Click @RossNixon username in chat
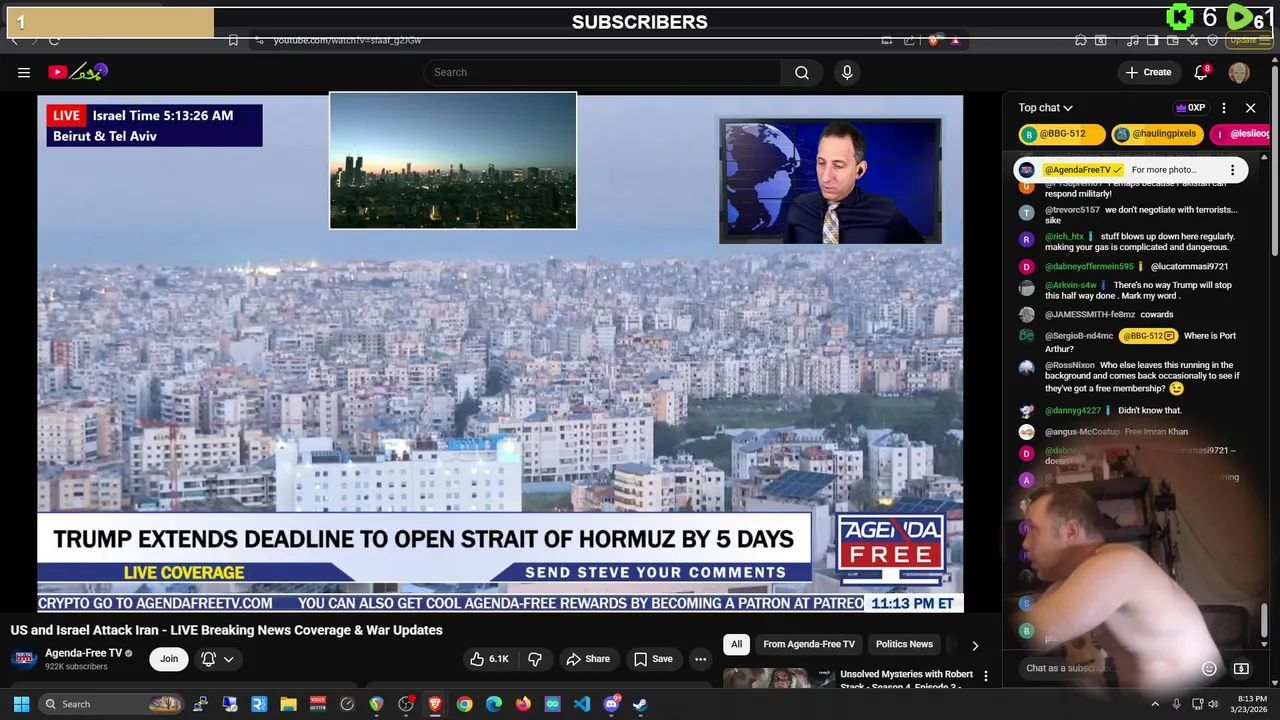1280x720 pixels. tap(1069, 365)
